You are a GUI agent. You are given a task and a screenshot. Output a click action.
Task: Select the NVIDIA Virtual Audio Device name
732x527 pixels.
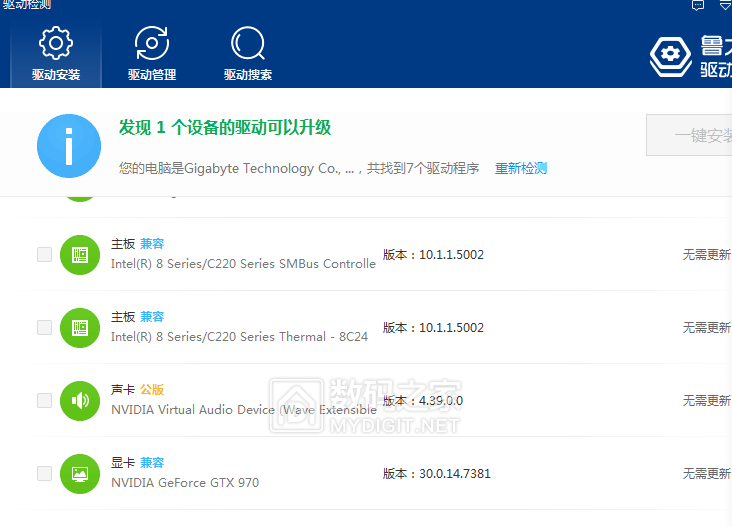[x=244, y=409]
